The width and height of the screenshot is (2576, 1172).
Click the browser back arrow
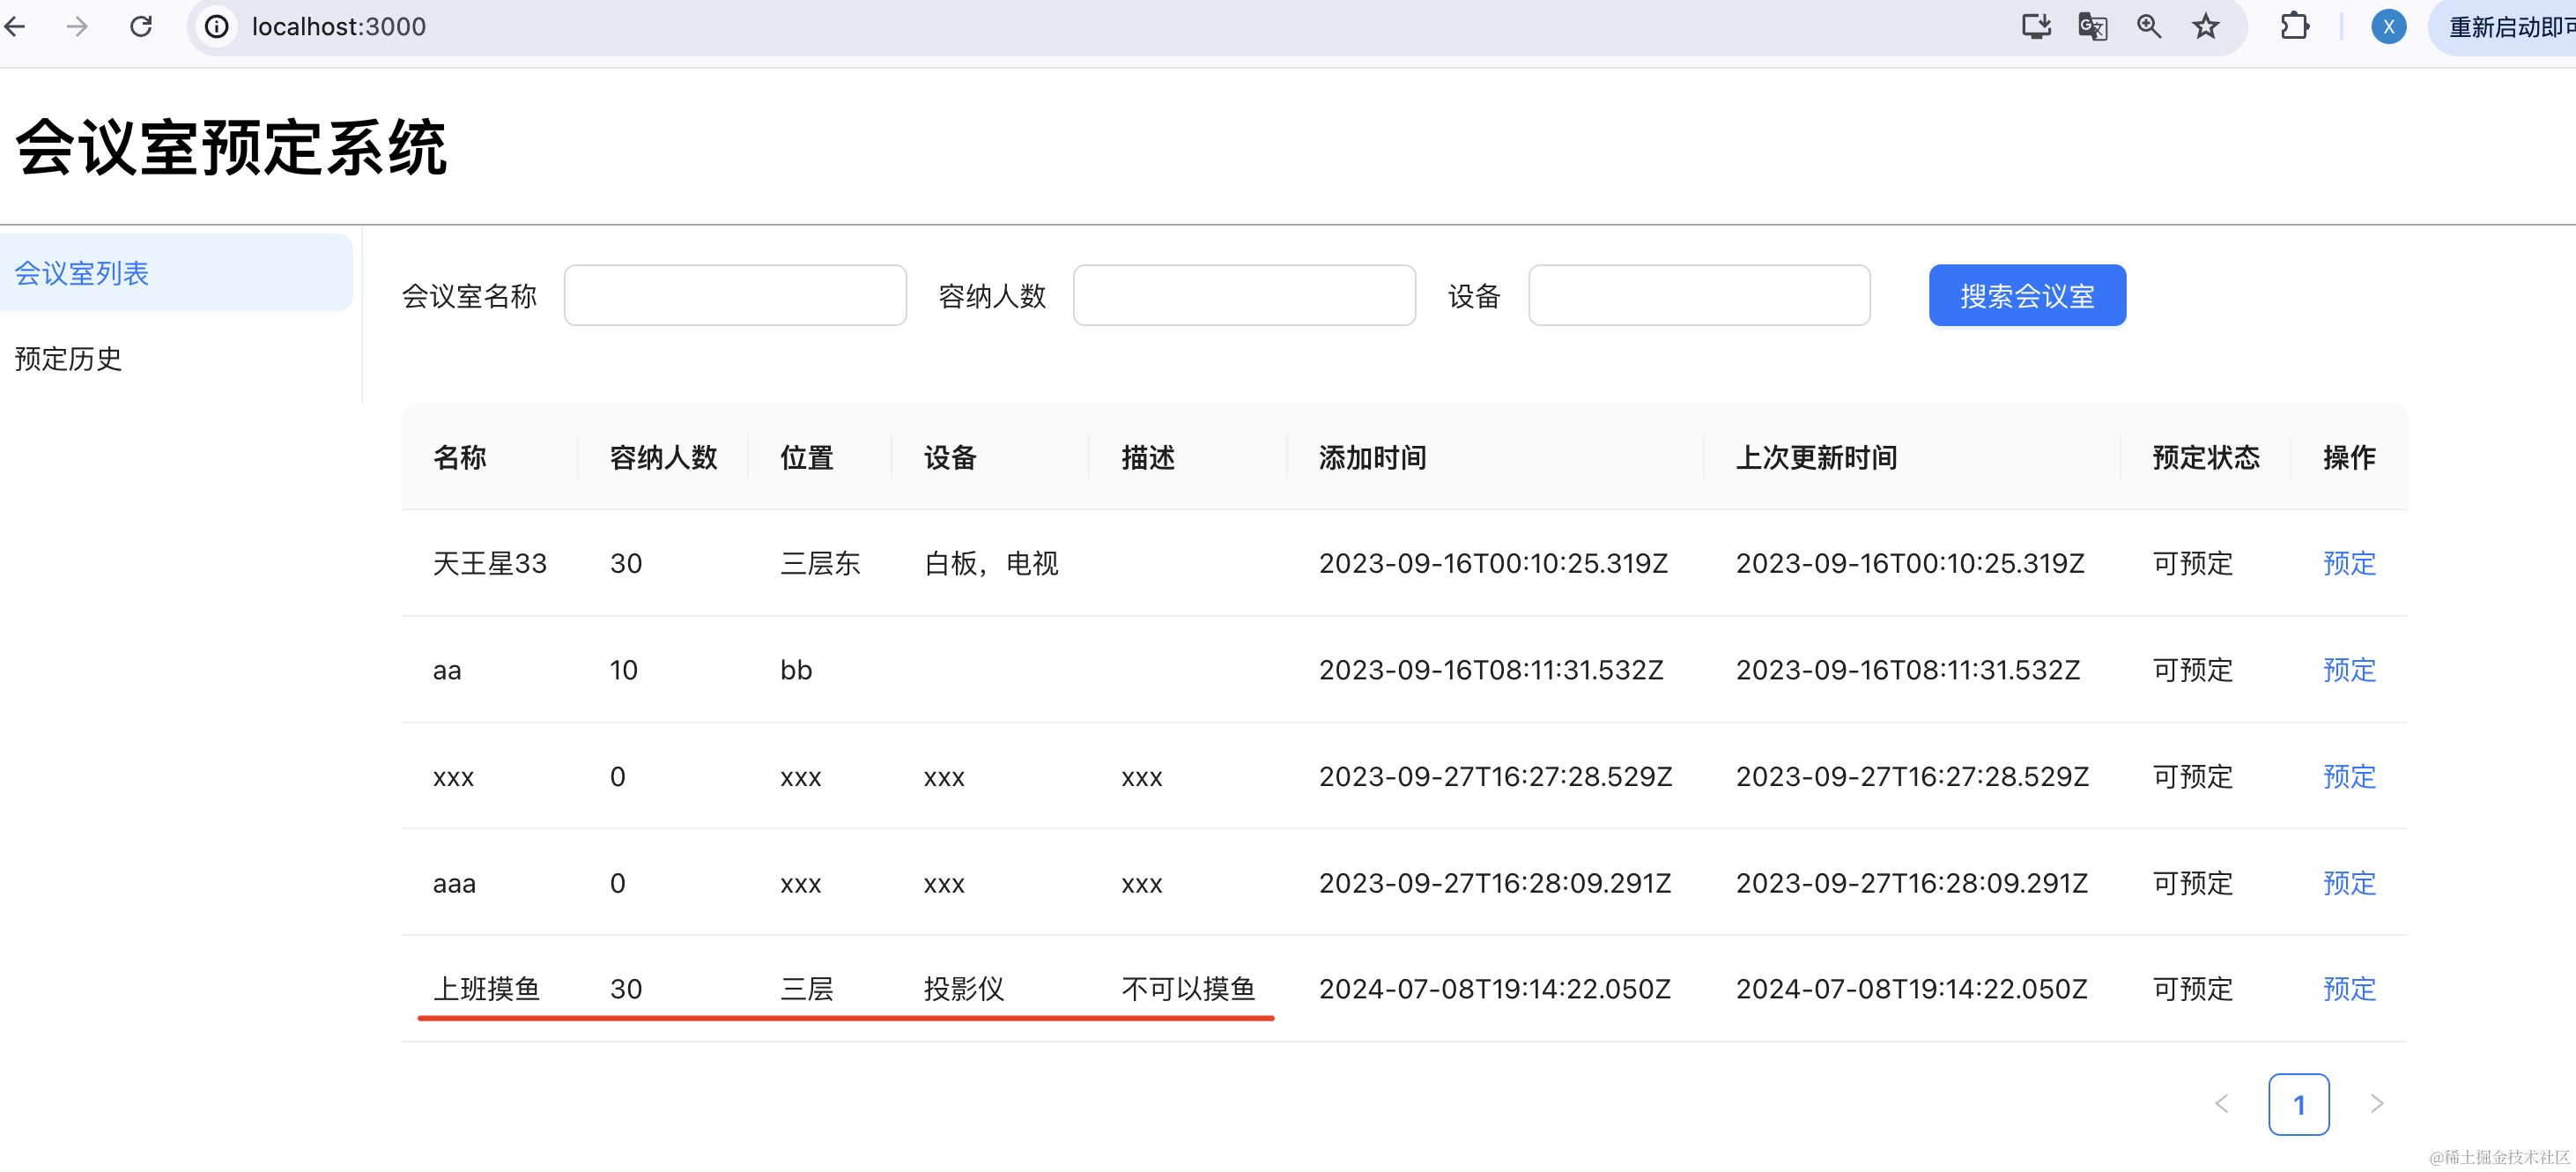tap(15, 26)
